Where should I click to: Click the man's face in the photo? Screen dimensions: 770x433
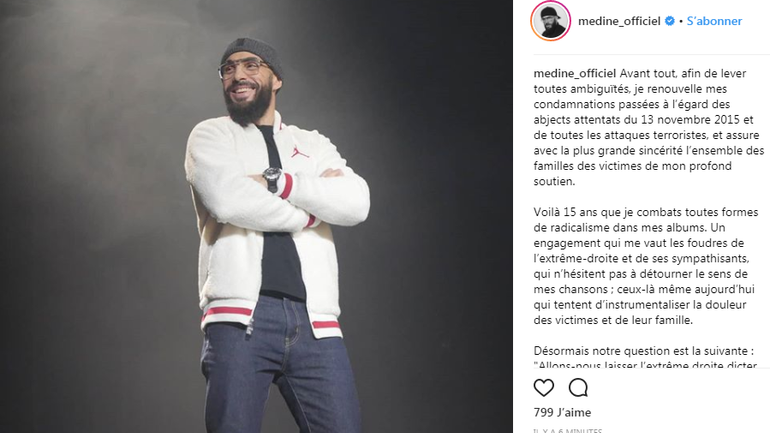click(x=247, y=82)
